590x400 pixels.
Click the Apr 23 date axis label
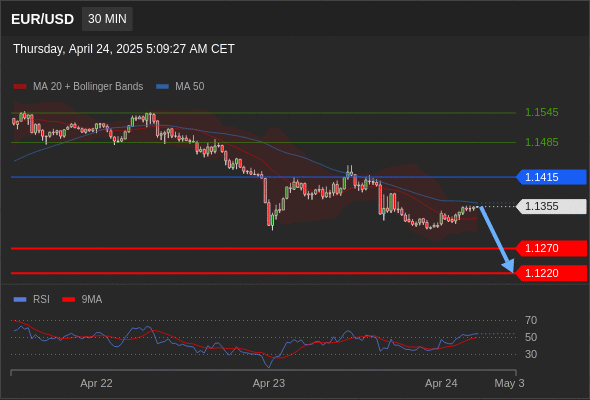pyautogui.click(x=269, y=383)
